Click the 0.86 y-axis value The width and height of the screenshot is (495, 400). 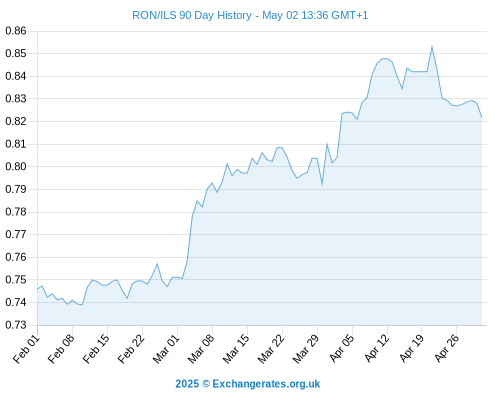click(x=16, y=31)
